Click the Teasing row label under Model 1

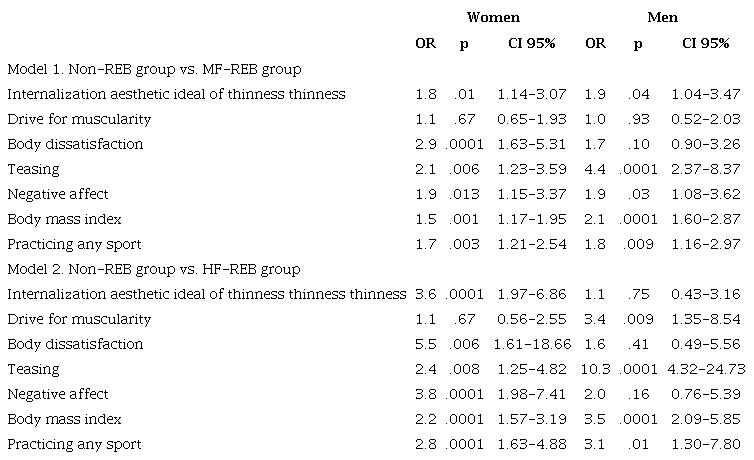coord(33,169)
